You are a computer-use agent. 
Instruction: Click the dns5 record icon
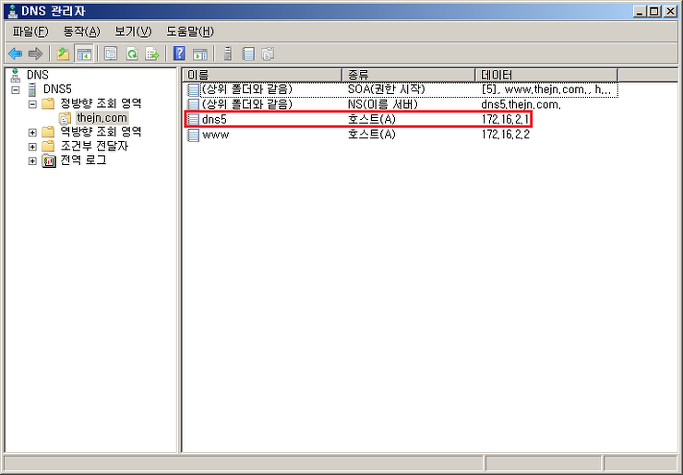click(x=193, y=119)
